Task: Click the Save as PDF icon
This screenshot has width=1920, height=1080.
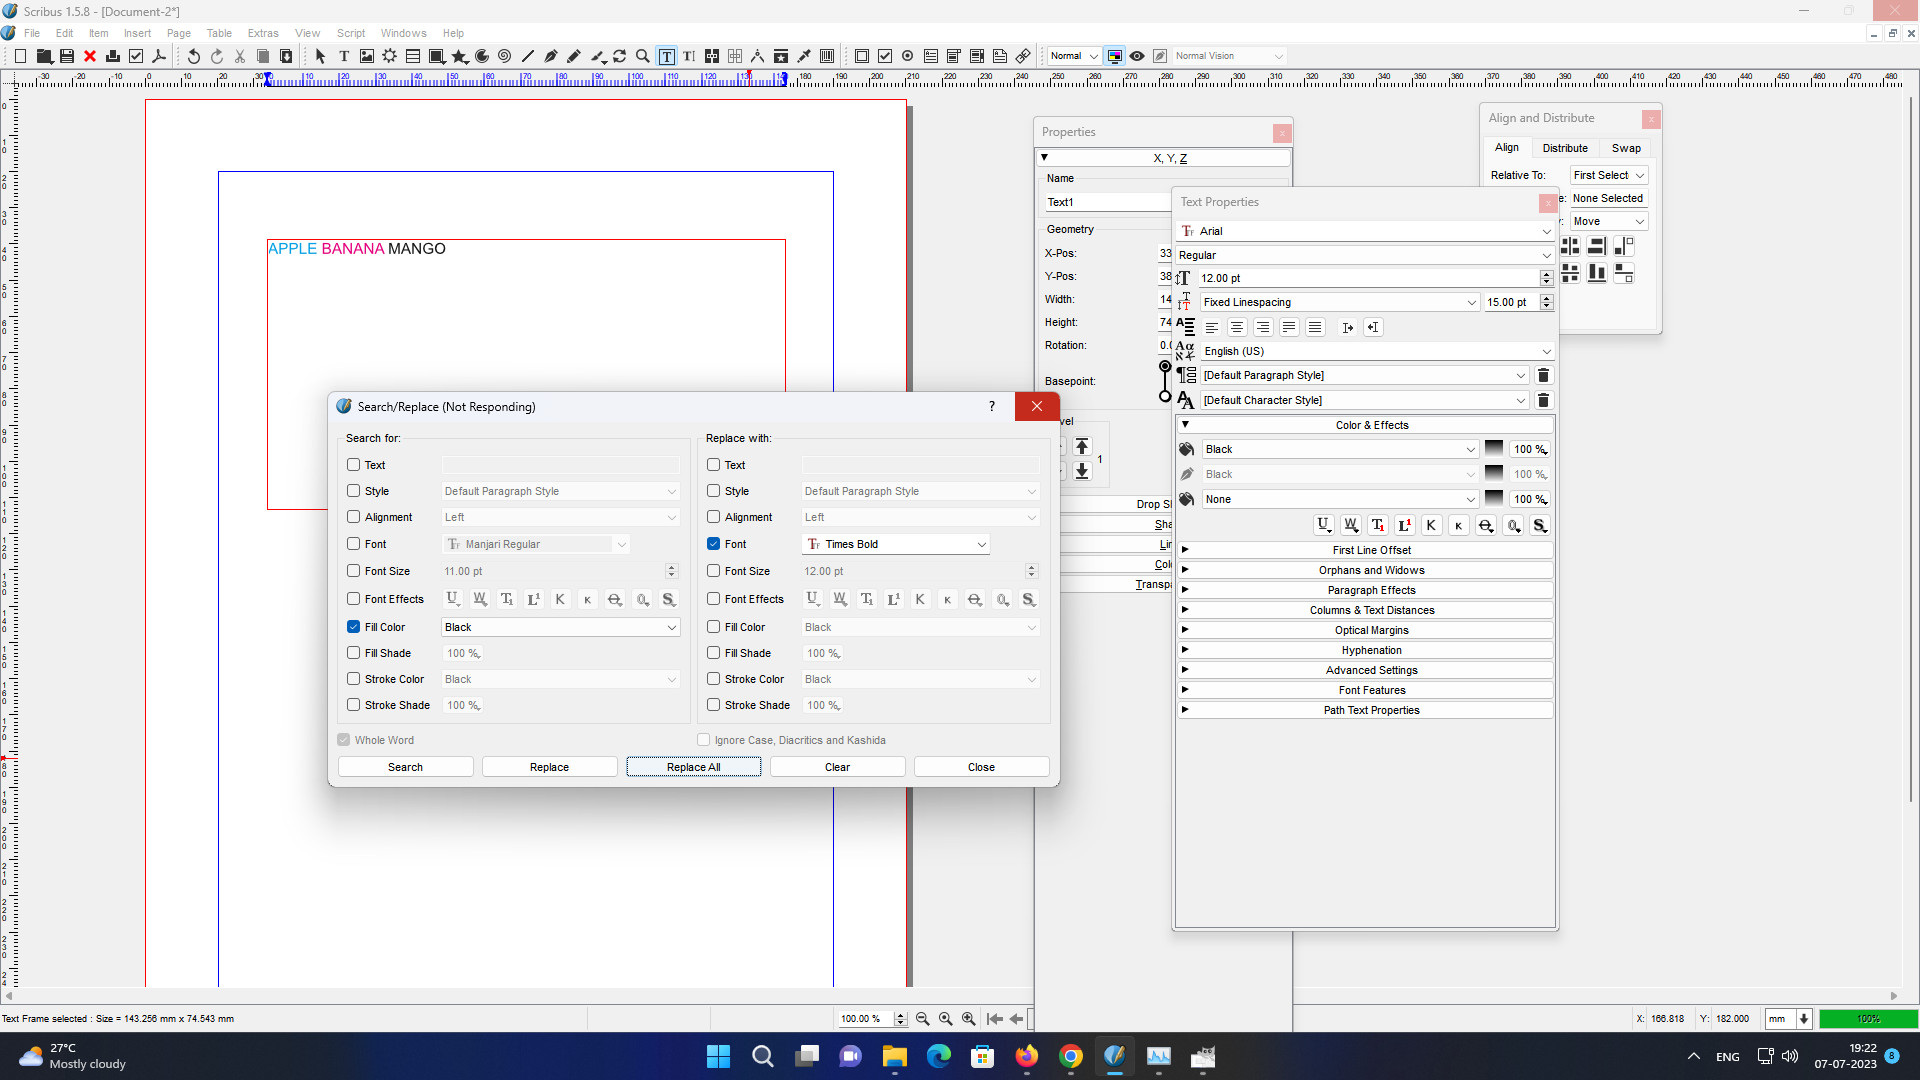Action: coord(159,56)
